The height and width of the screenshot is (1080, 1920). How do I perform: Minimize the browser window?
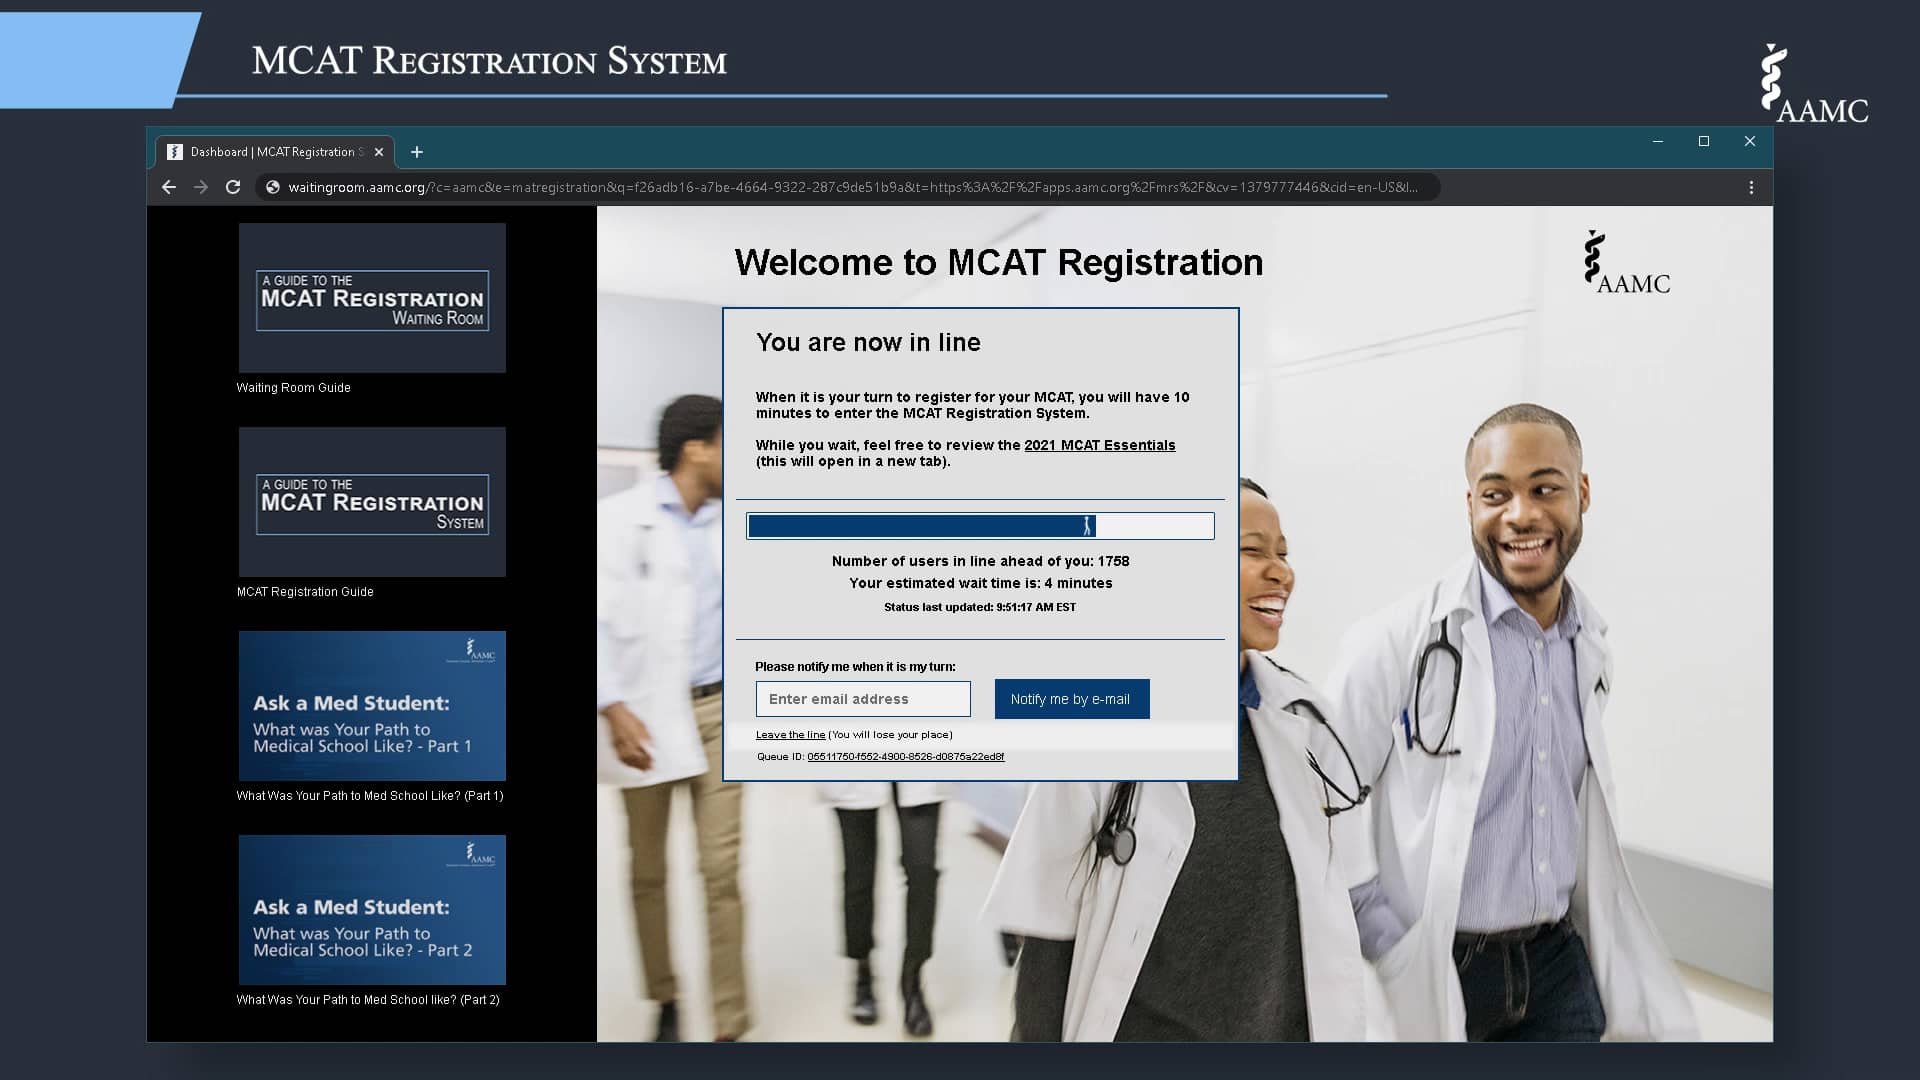tap(1658, 142)
